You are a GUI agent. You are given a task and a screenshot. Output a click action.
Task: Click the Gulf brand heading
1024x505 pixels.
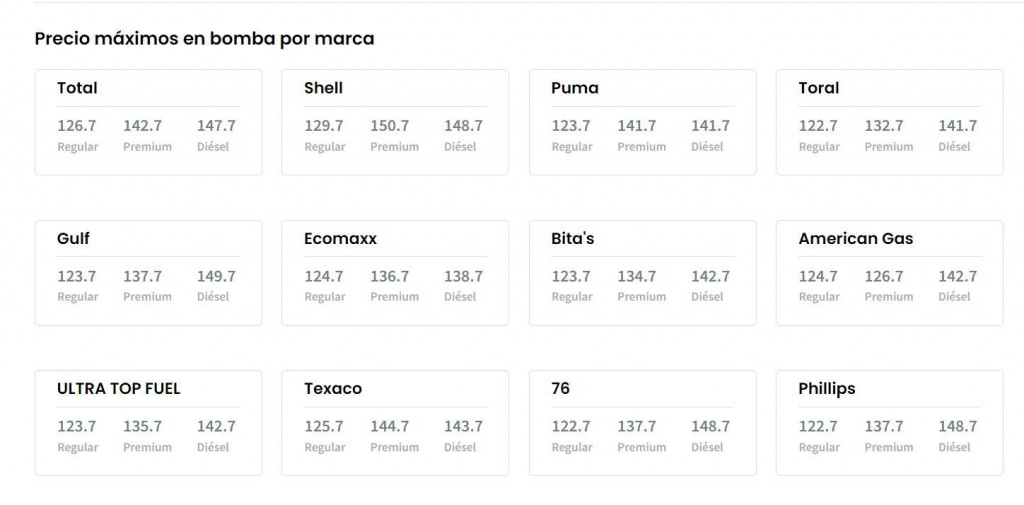(73, 238)
